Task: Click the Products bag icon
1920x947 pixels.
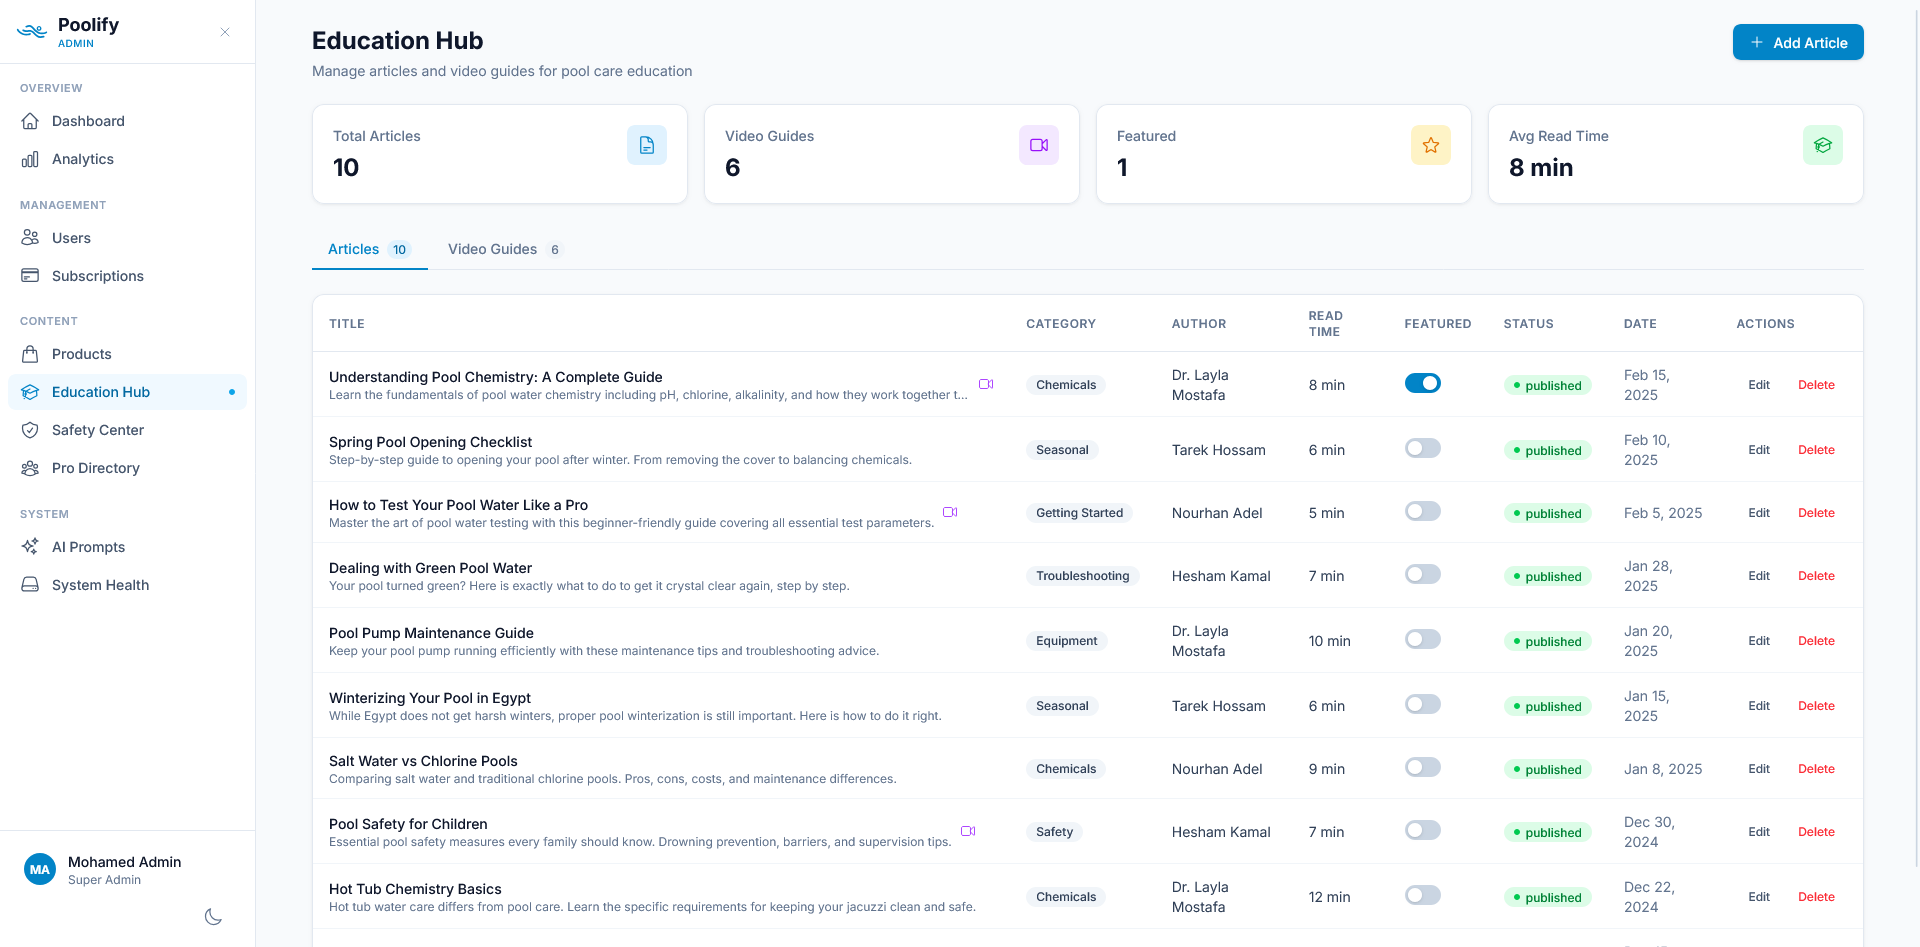Action: [30, 354]
